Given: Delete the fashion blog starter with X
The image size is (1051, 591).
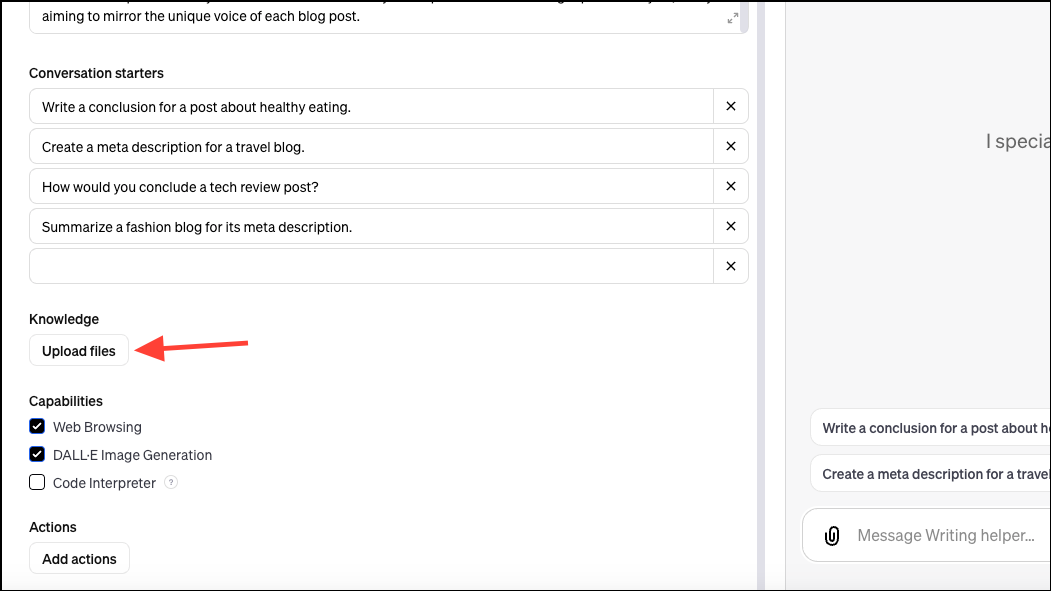Looking at the screenshot, I should pos(730,226).
